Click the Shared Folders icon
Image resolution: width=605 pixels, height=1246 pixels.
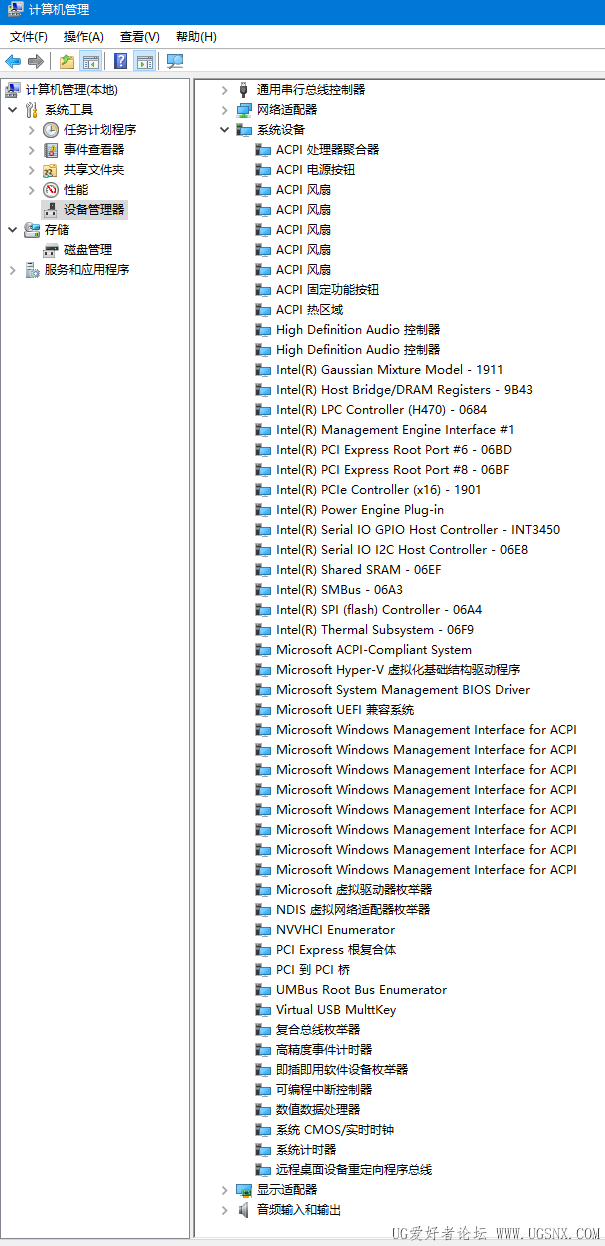point(50,170)
